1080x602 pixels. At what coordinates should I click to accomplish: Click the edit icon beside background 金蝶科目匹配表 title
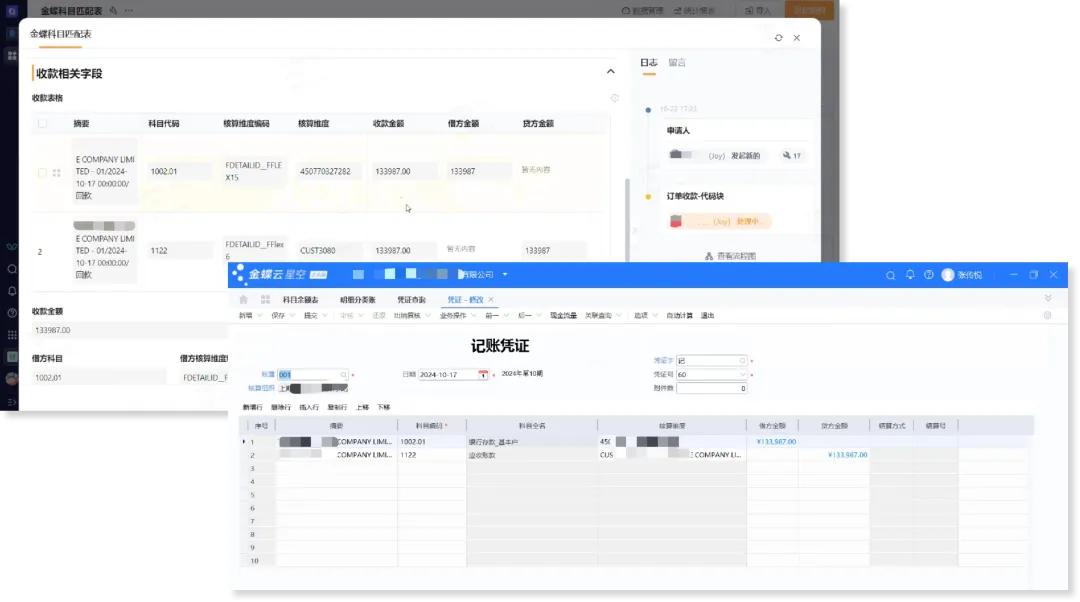pyautogui.click(x=113, y=10)
